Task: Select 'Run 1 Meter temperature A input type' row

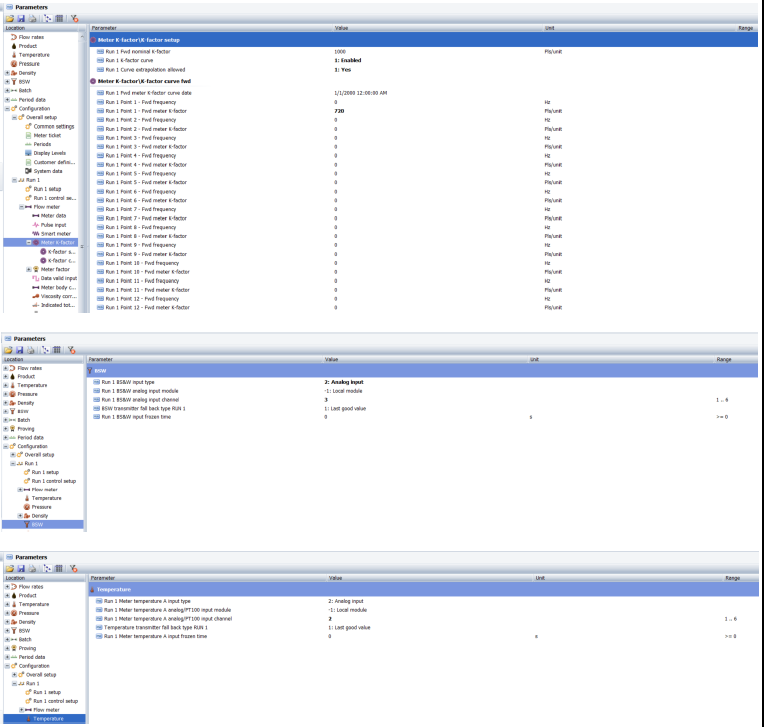Action: click(x=423, y=601)
